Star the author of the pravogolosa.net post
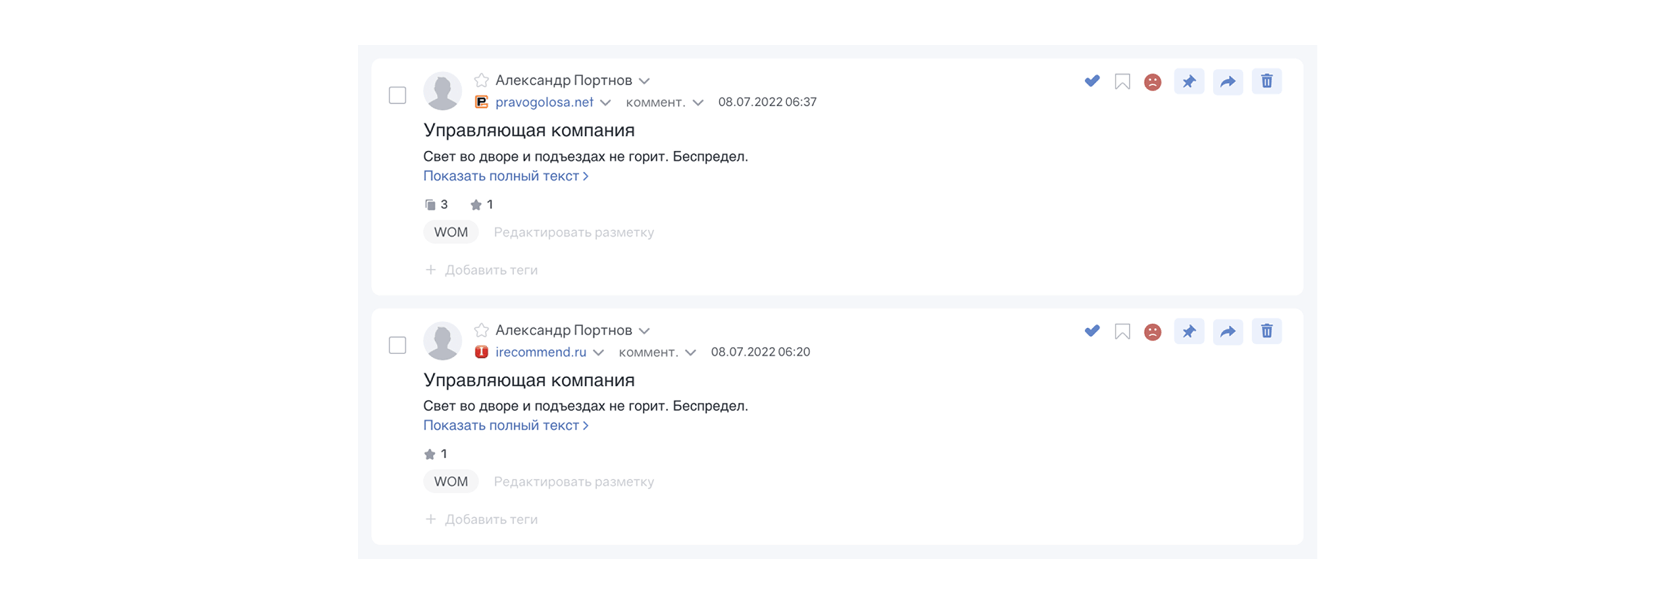1676x603 pixels. click(481, 80)
